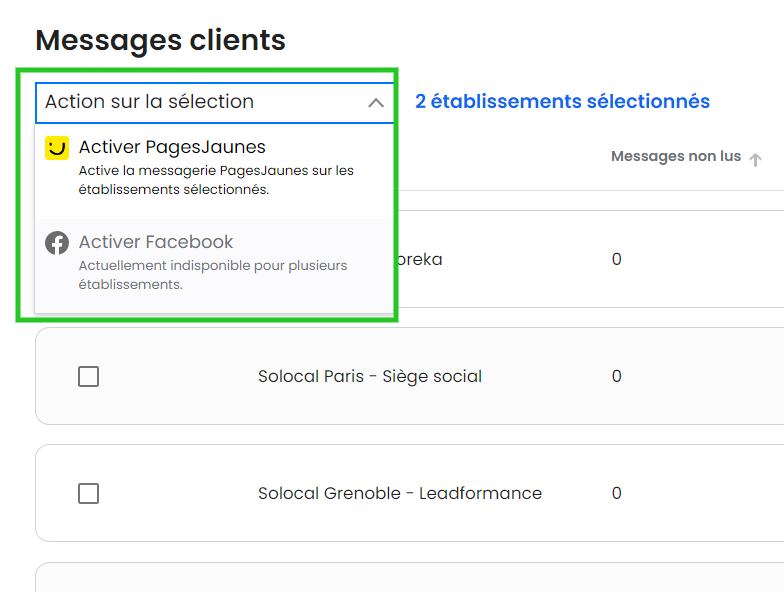Image resolution: width=784 pixels, height=592 pixels.
Task: Click the Messages clients page heading
Action: 160,40
